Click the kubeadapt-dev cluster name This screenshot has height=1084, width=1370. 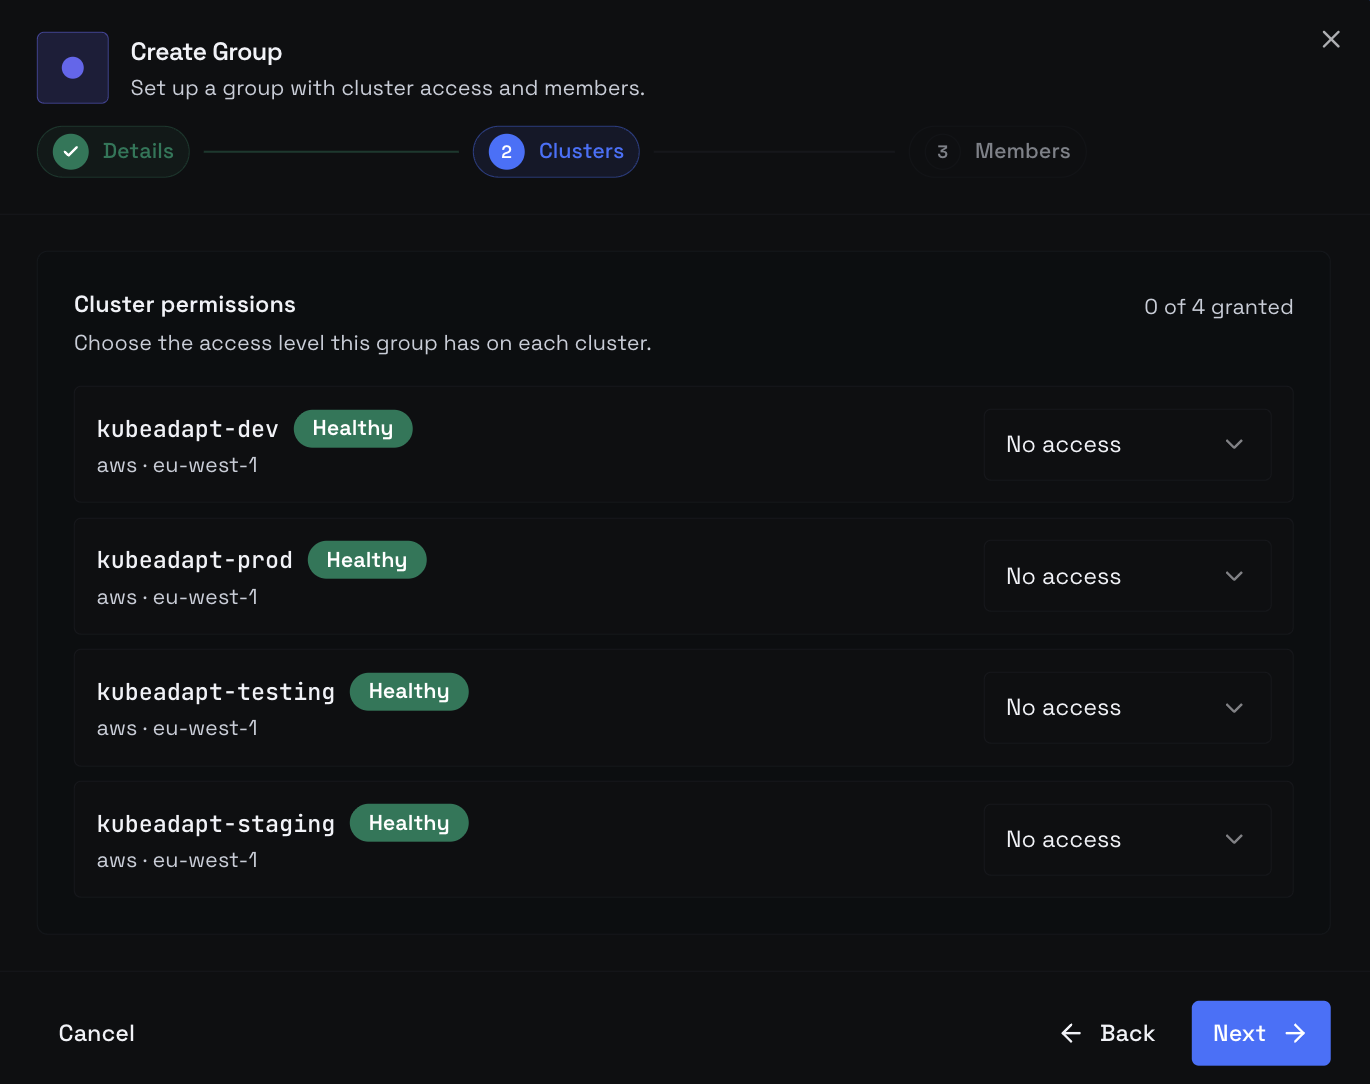(187, 429)
